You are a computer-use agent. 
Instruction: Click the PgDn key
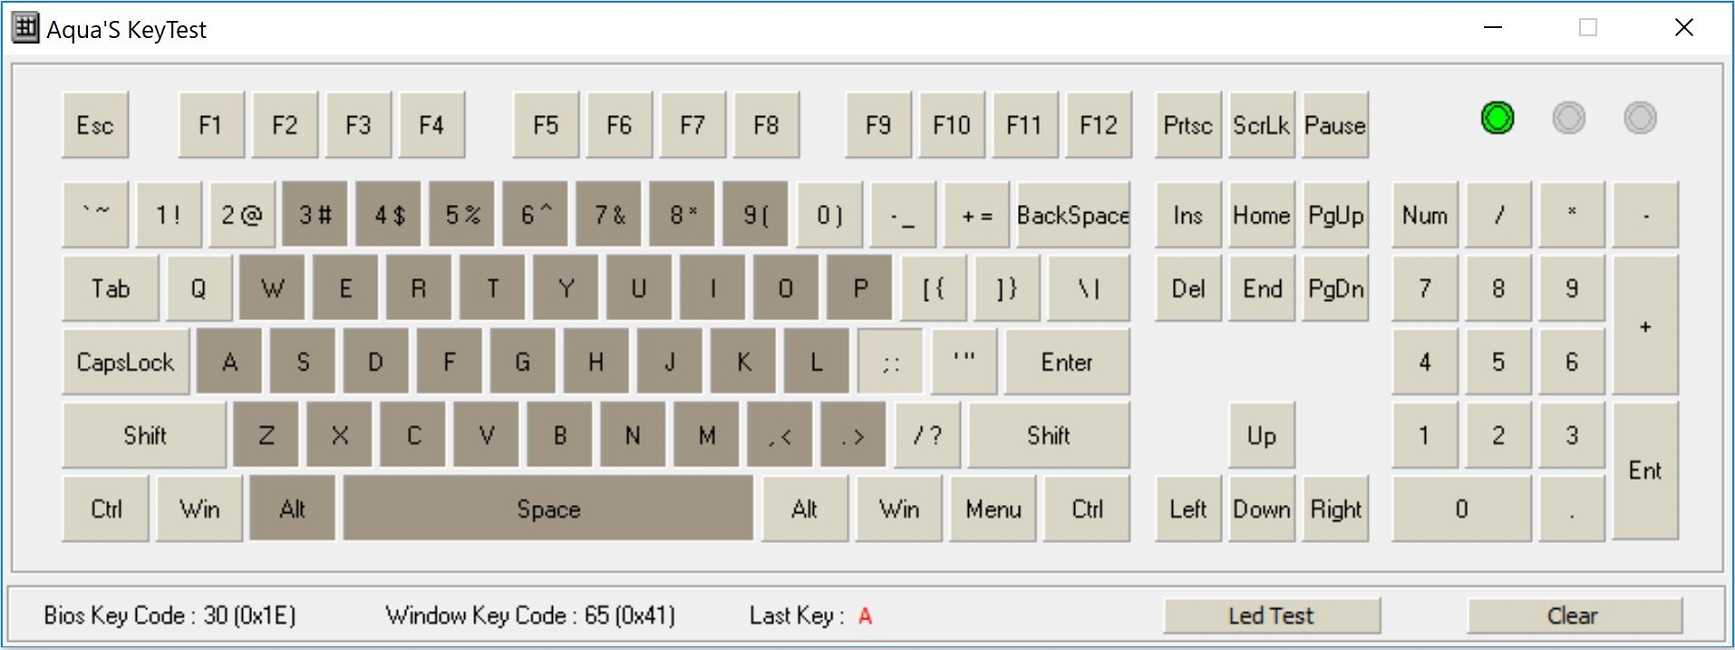[1335, 289]
